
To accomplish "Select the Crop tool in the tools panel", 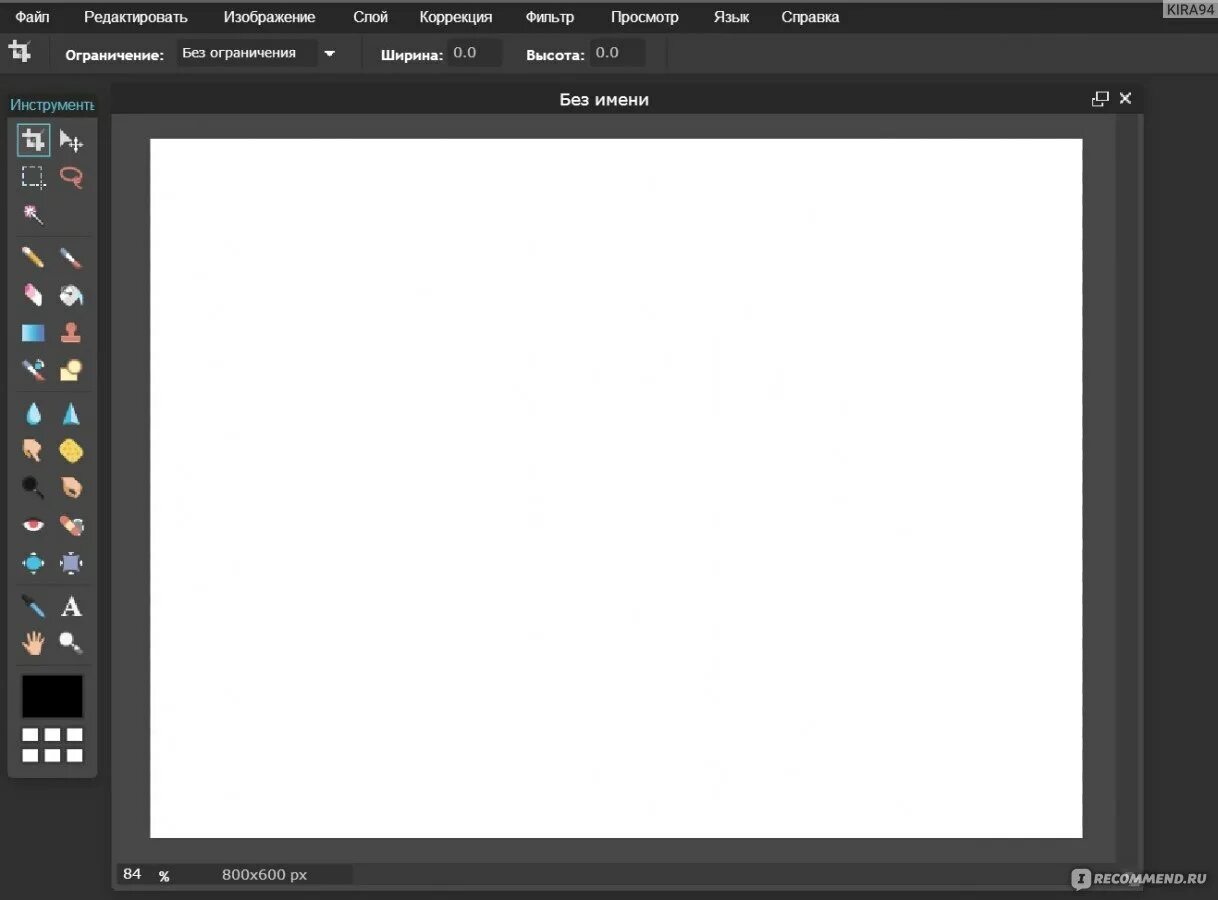I will pos(33,140).
